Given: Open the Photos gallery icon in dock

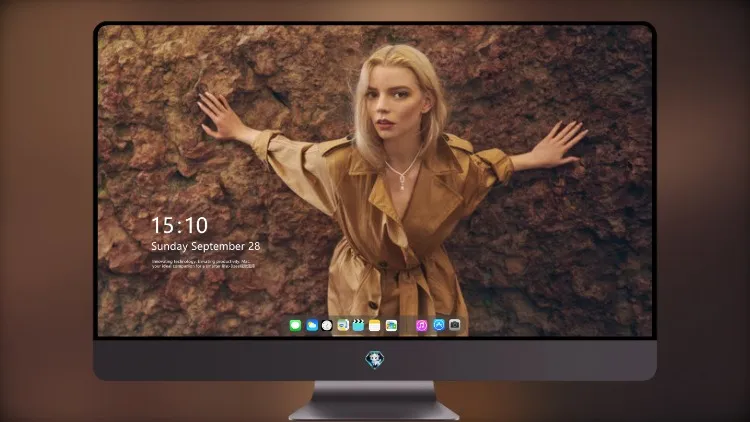Looking at the screenshot, I should [391, 326].
